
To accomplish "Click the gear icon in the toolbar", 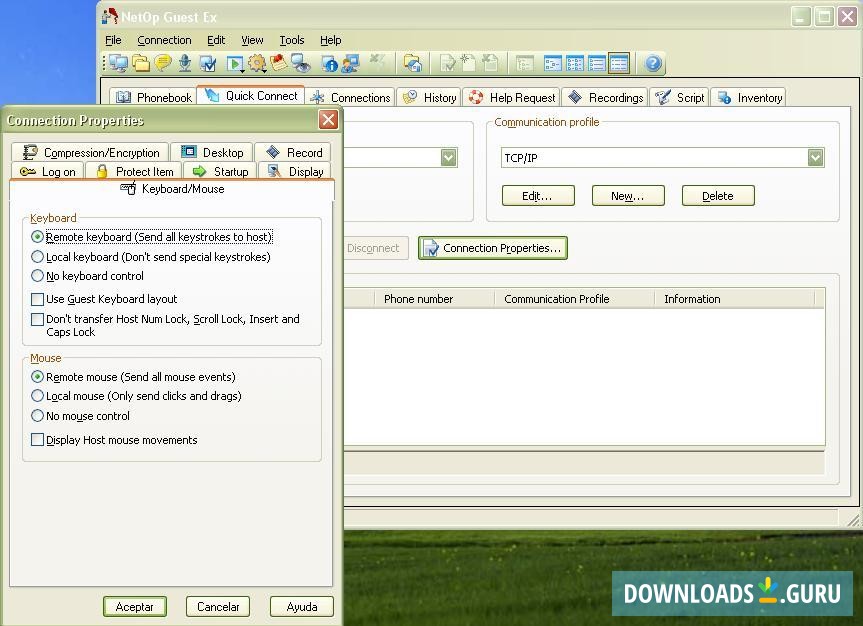I will point(257,64).
